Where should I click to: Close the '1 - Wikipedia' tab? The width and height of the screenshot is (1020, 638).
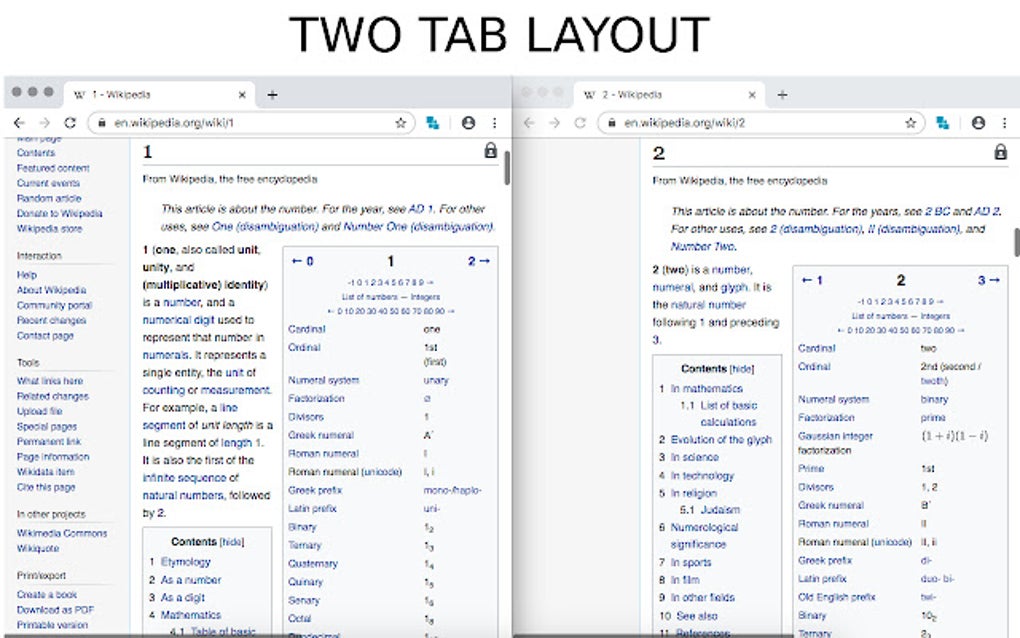tap(242, 95)
